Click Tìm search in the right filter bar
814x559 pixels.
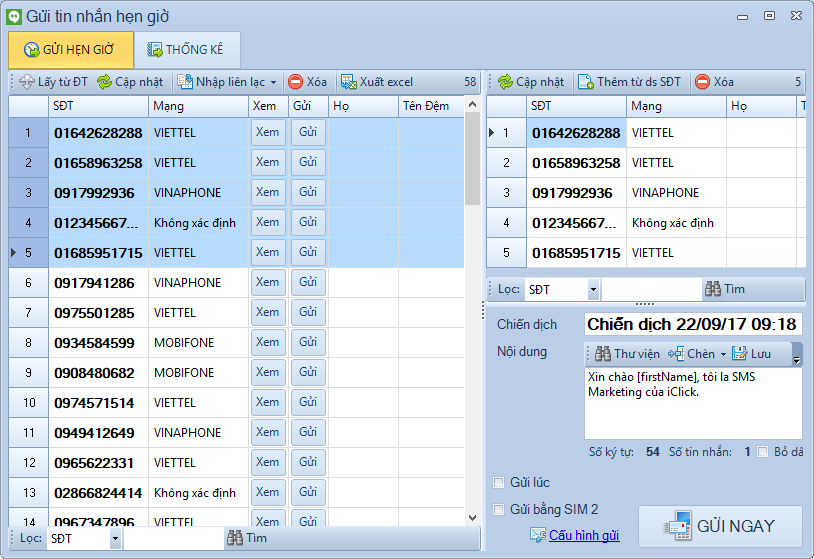pyautogui.click(x=725, y=289)
